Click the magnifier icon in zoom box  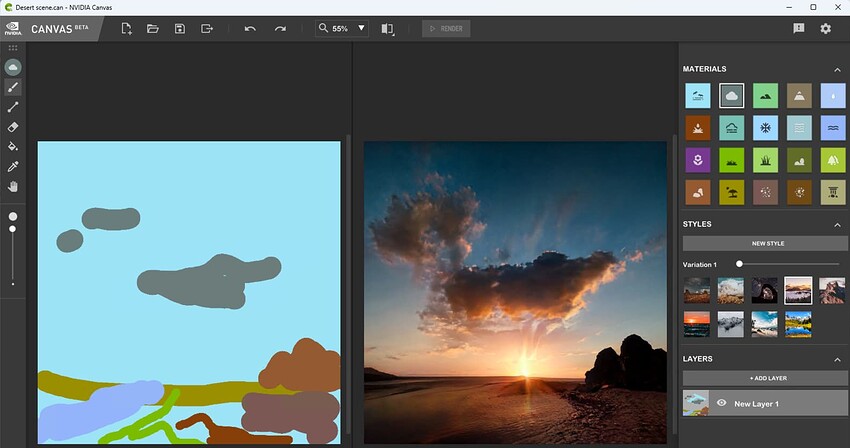tap(323, 28)
